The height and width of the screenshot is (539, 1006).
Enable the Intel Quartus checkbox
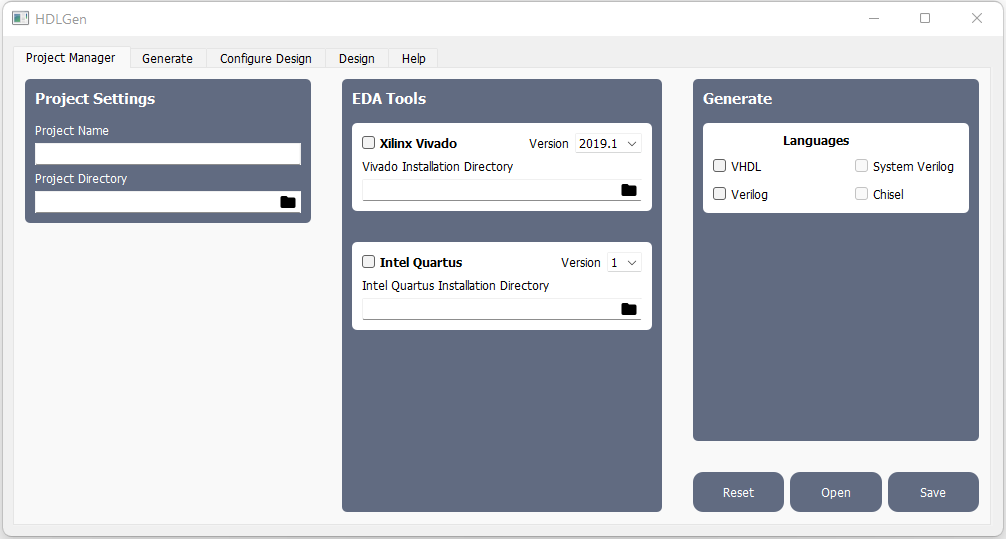(368, 262)
